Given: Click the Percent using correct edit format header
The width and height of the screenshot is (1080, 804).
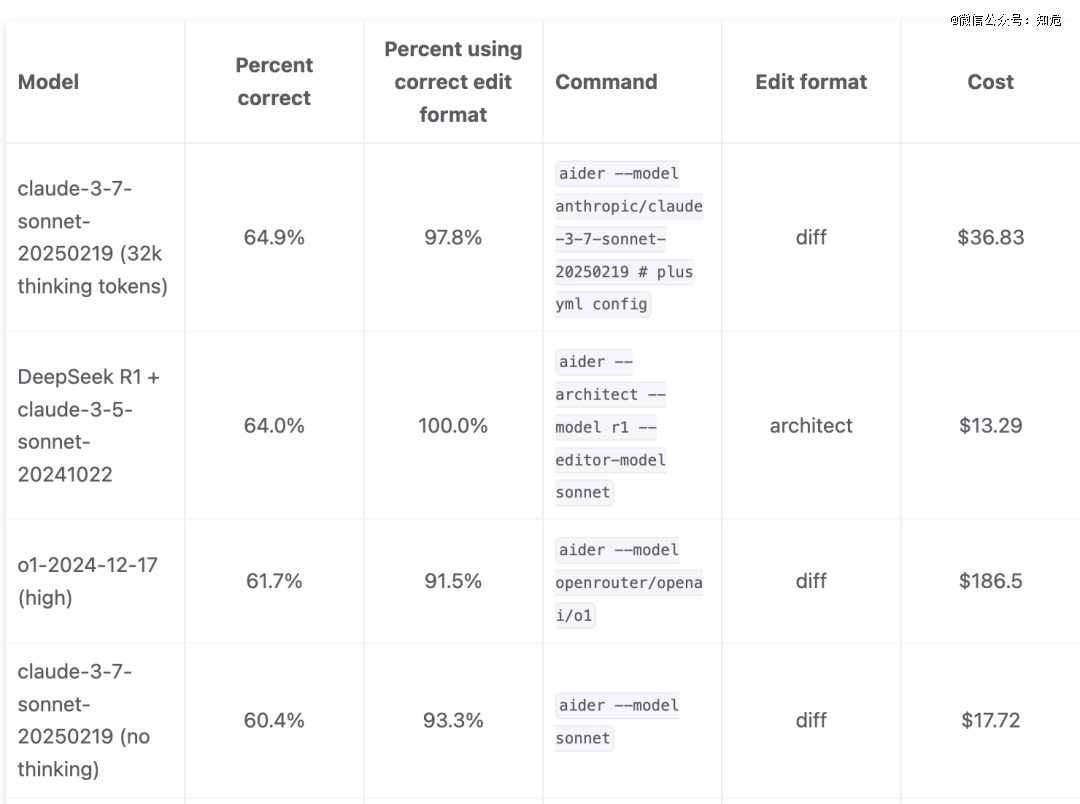Looking at the screenshot, I should coord(453,82).
